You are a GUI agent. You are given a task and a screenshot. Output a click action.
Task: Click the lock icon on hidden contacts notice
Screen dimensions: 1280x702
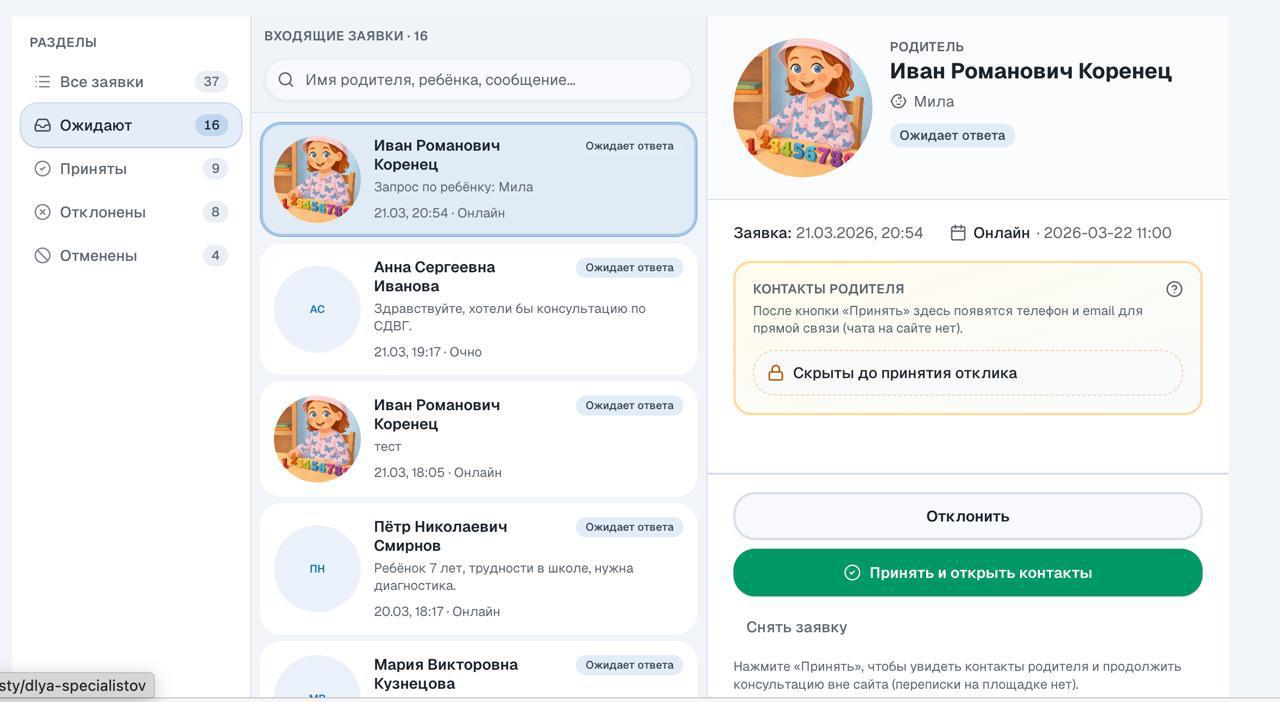point(777,372)
